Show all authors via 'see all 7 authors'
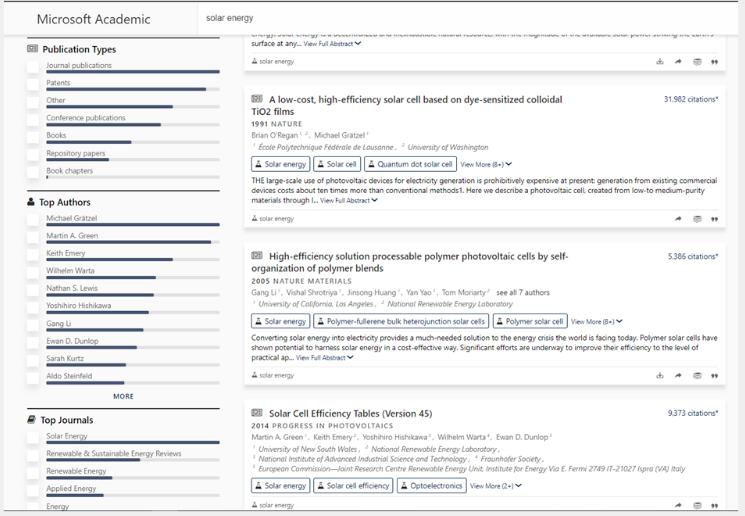The width and height of the screenshot is (745, 516). [x=523, y=292]
